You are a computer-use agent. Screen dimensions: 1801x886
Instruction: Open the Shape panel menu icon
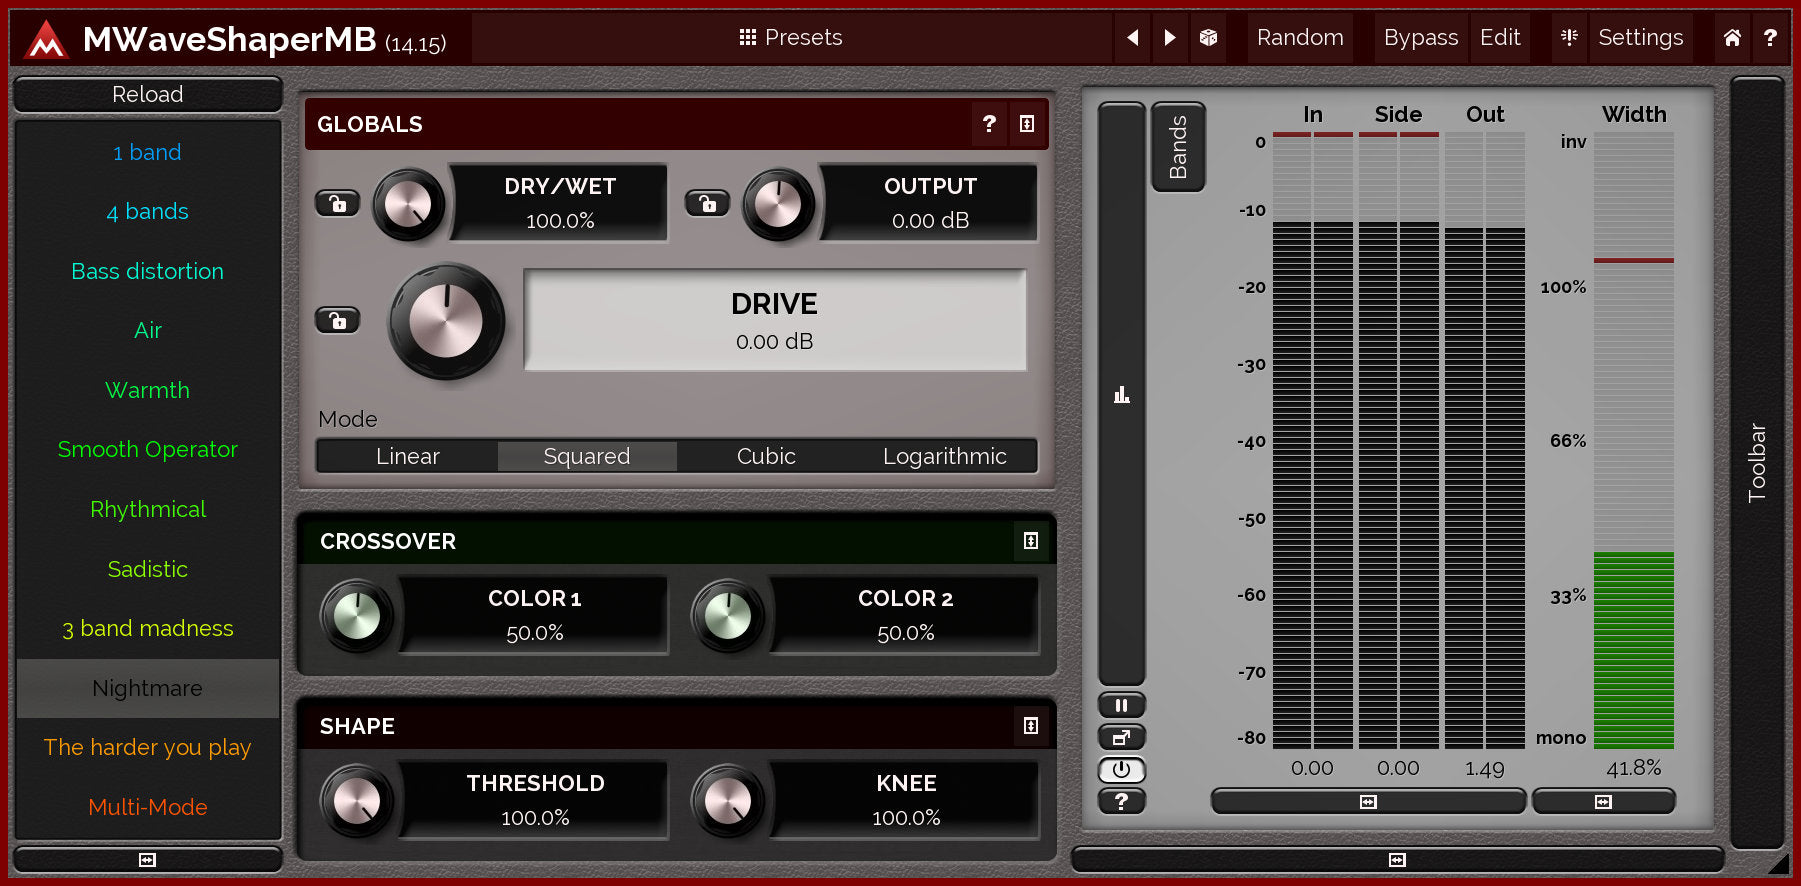[1030, 726]
